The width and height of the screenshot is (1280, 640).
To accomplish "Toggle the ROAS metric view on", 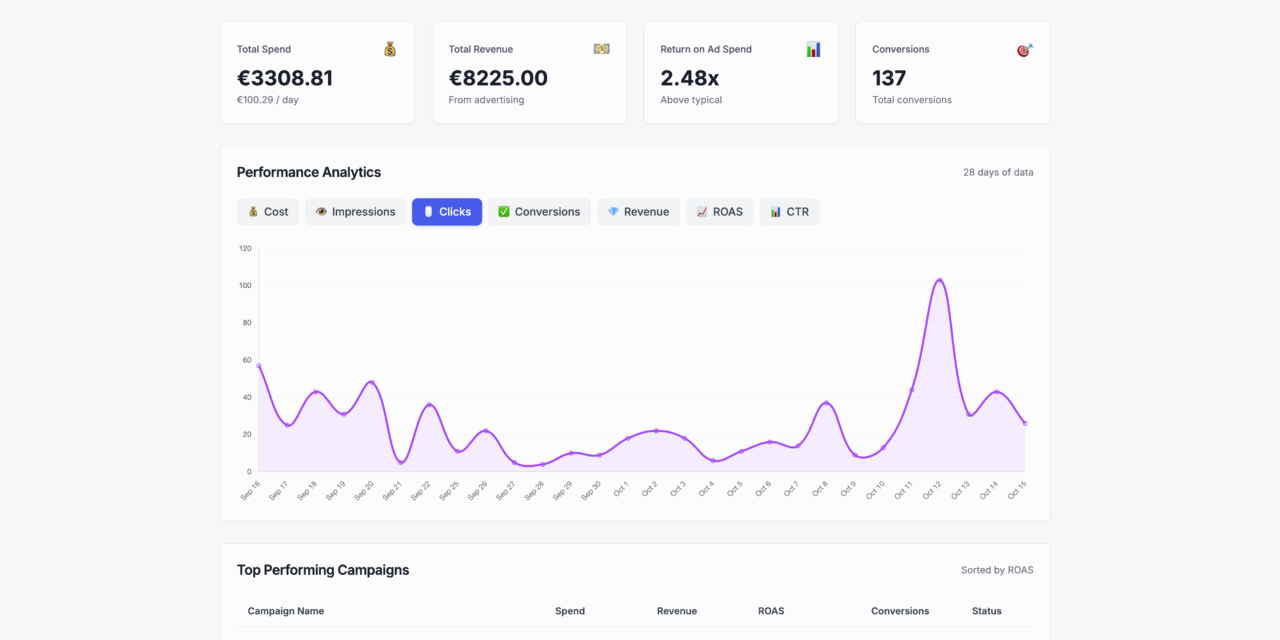I will (719, 211).
